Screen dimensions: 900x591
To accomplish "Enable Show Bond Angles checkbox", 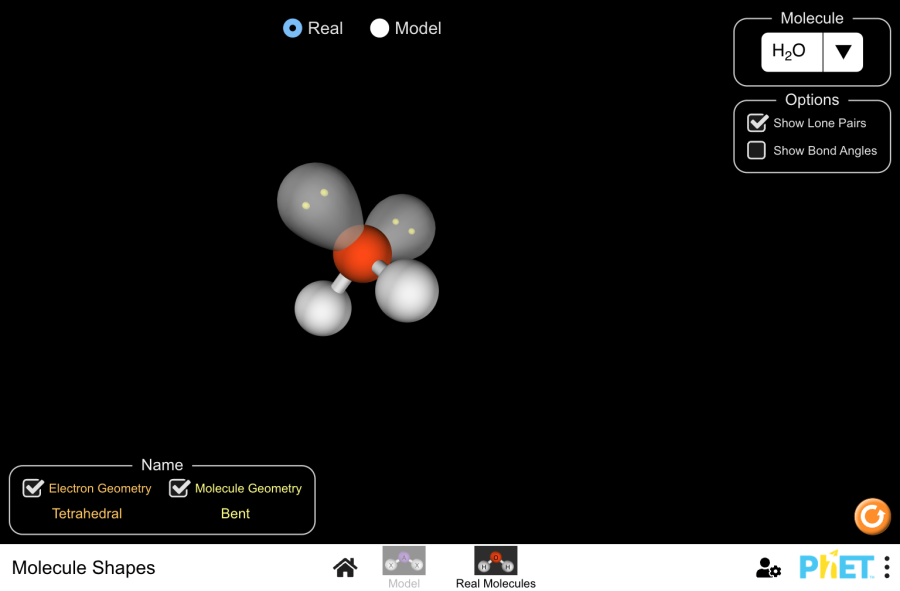I will 757,150.
